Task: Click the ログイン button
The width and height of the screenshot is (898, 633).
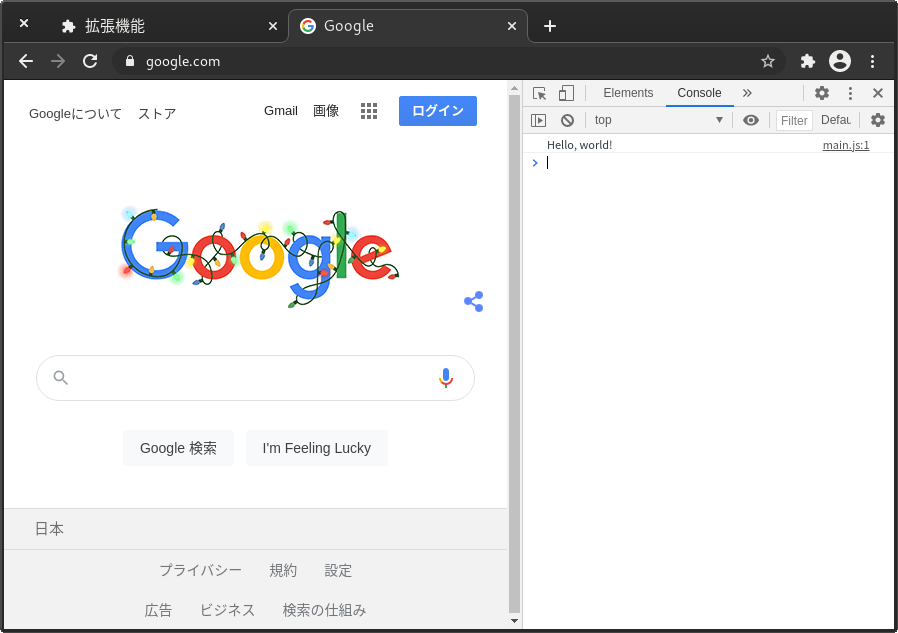Action: pyautogui.click(x=437, y=111)
